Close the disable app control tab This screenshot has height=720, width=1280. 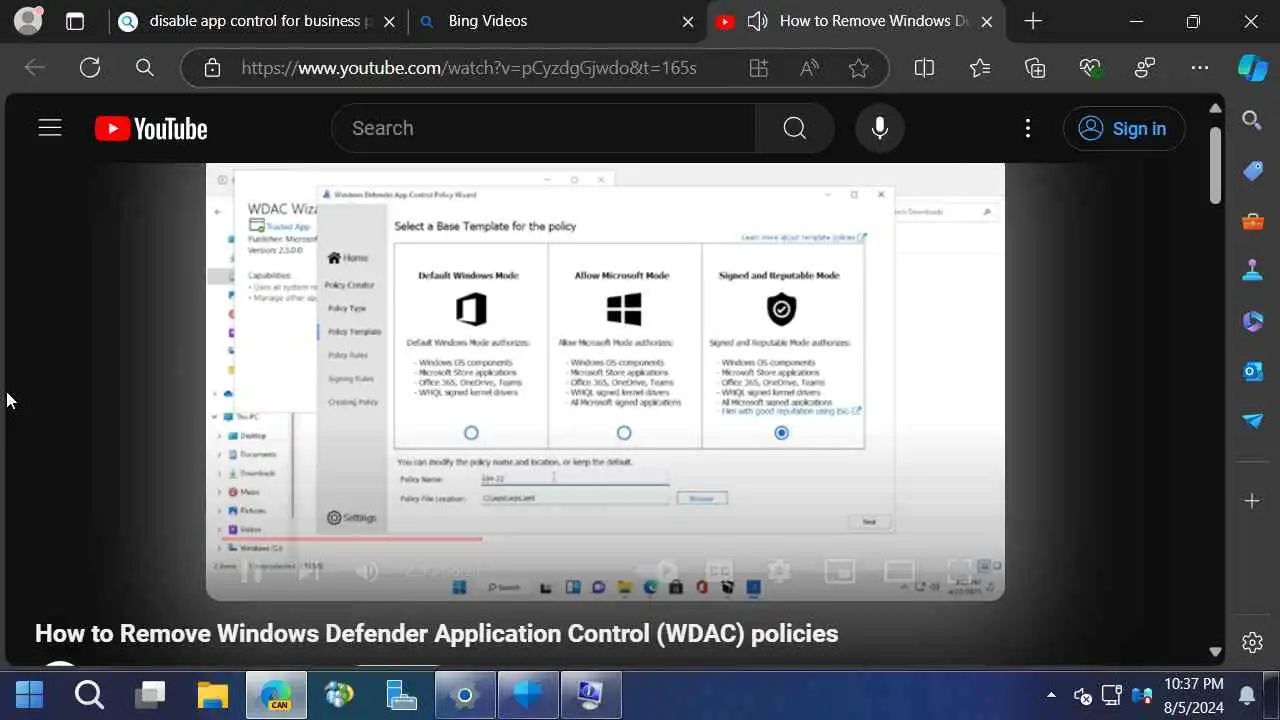389,21
